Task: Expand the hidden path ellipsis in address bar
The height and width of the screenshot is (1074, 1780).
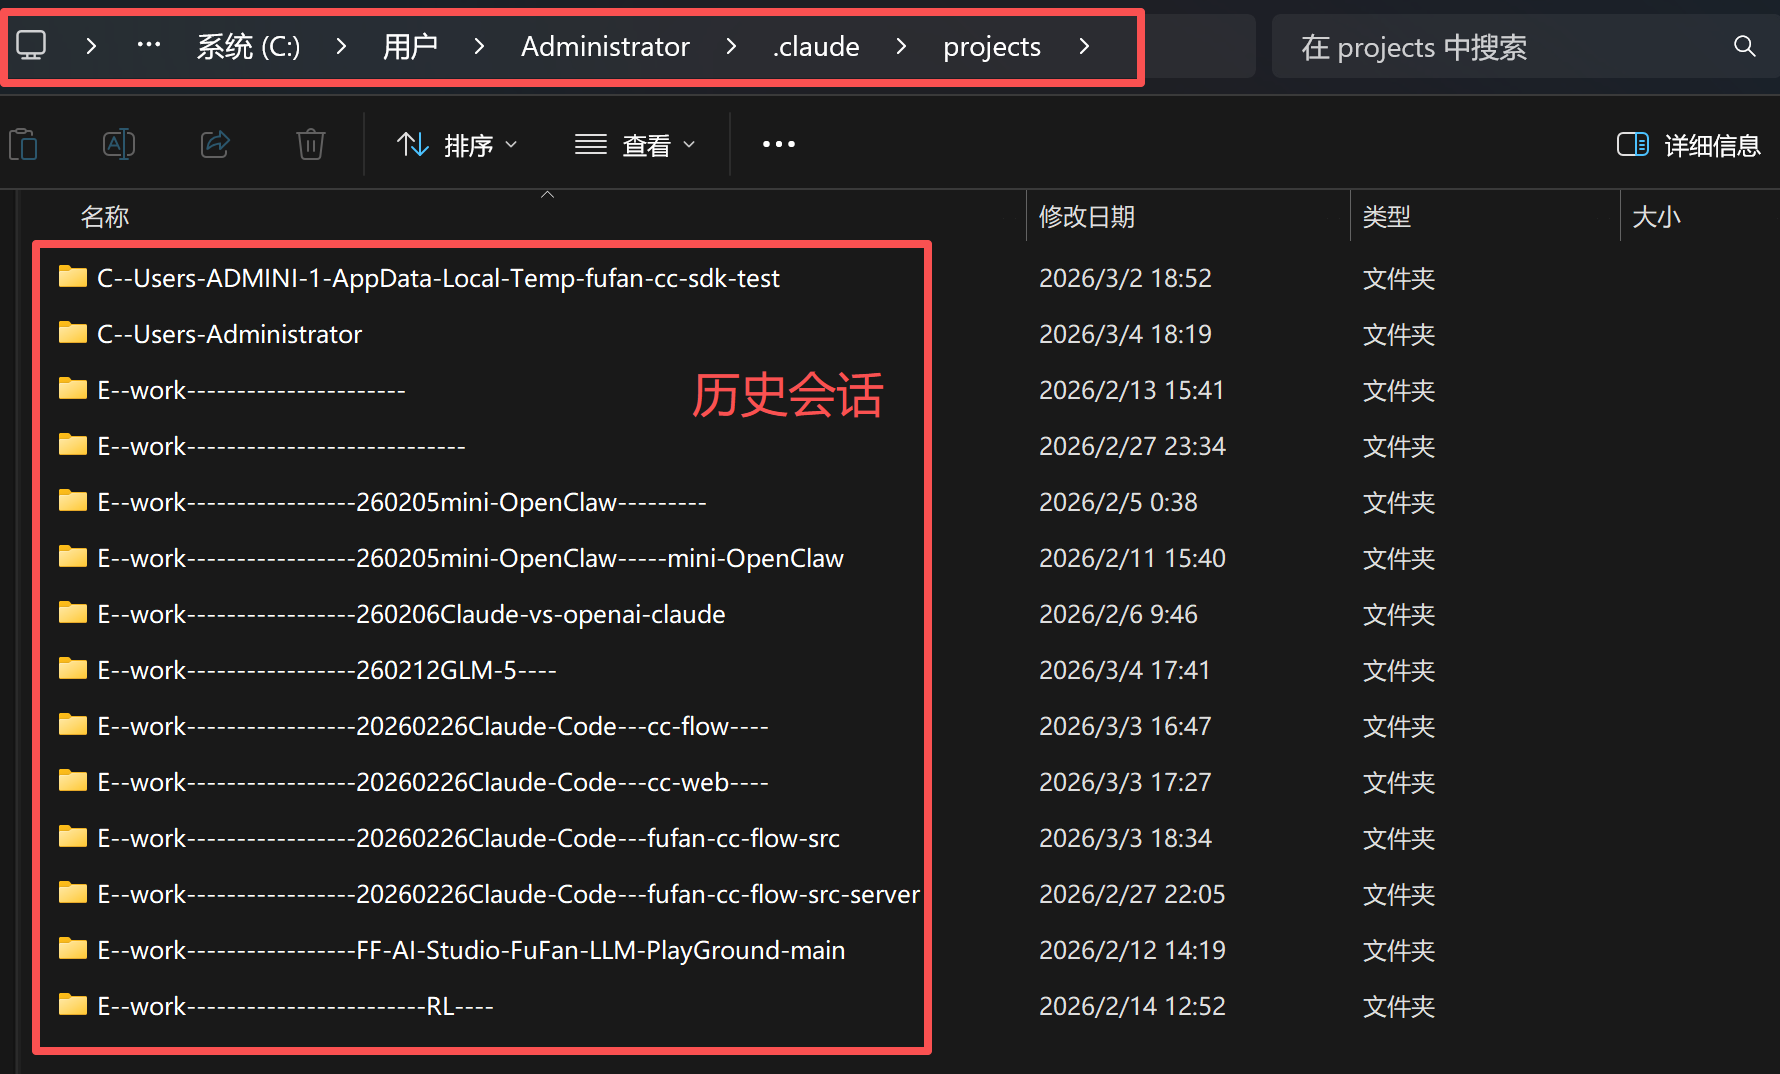Action: 149,46
